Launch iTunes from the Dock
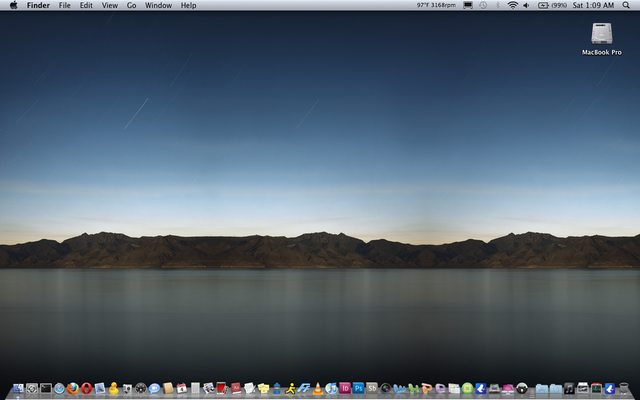This screenshot has height=400, width=640. (331, 388)
